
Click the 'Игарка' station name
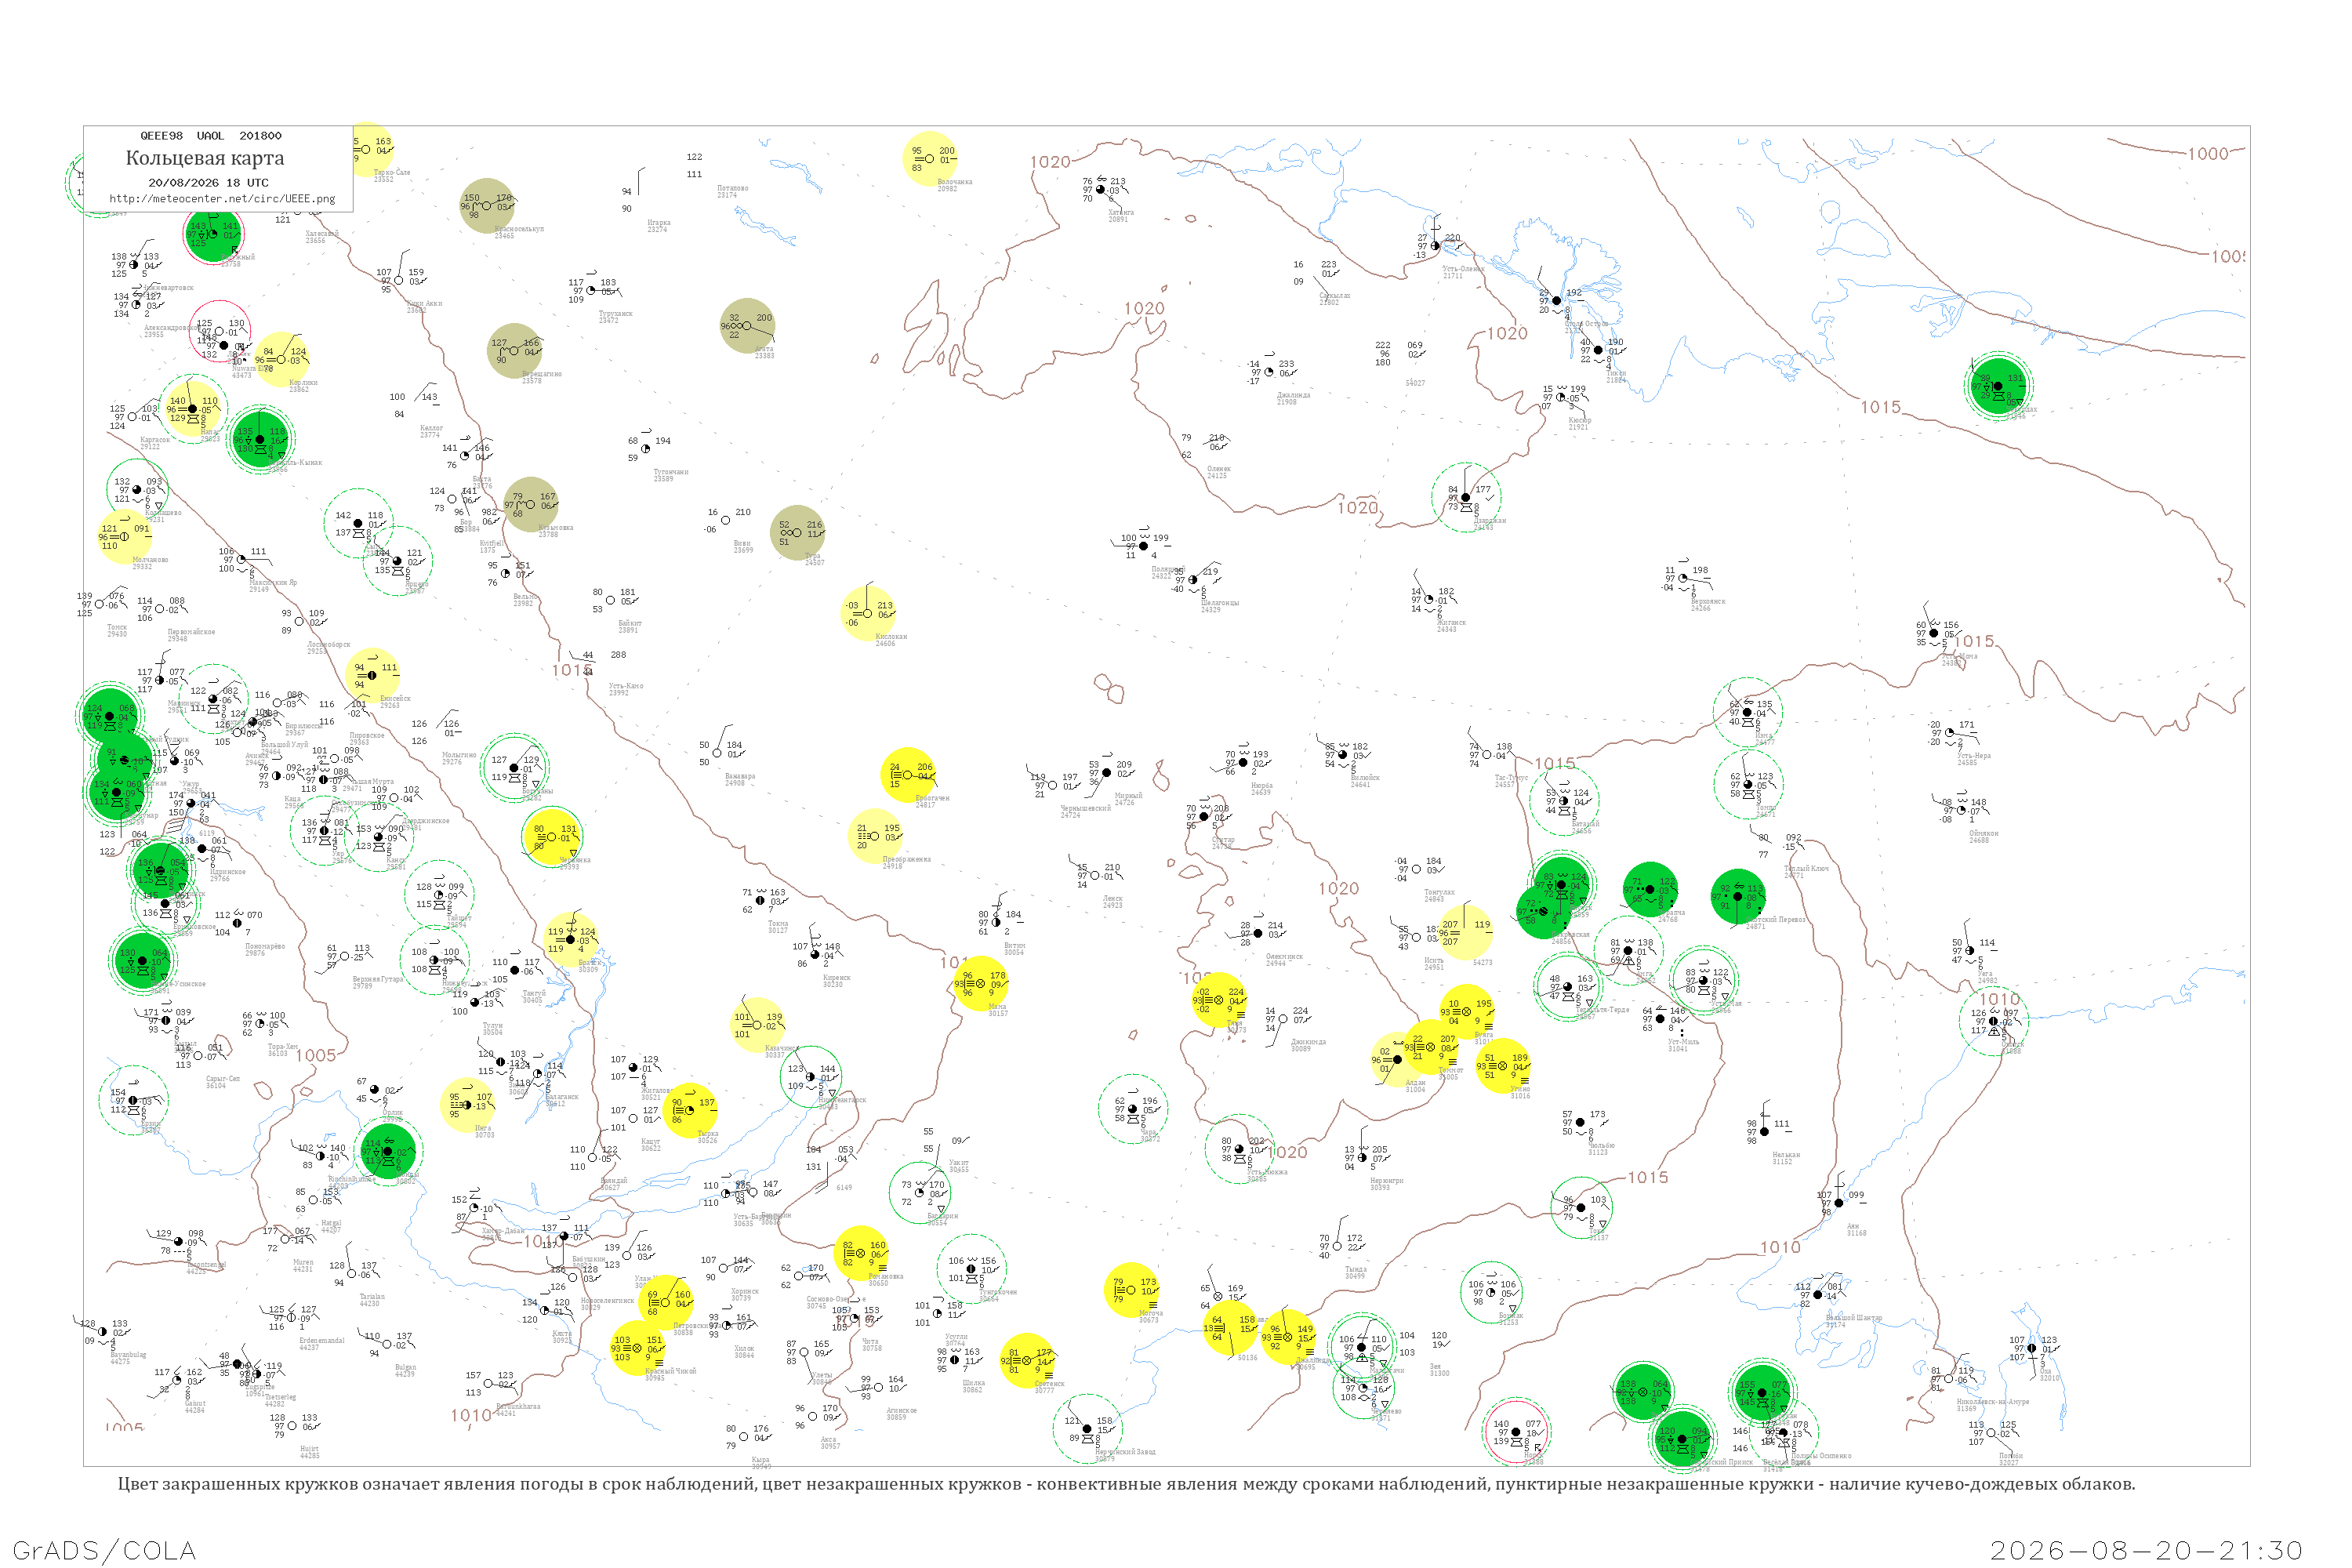tap(659, 223)
